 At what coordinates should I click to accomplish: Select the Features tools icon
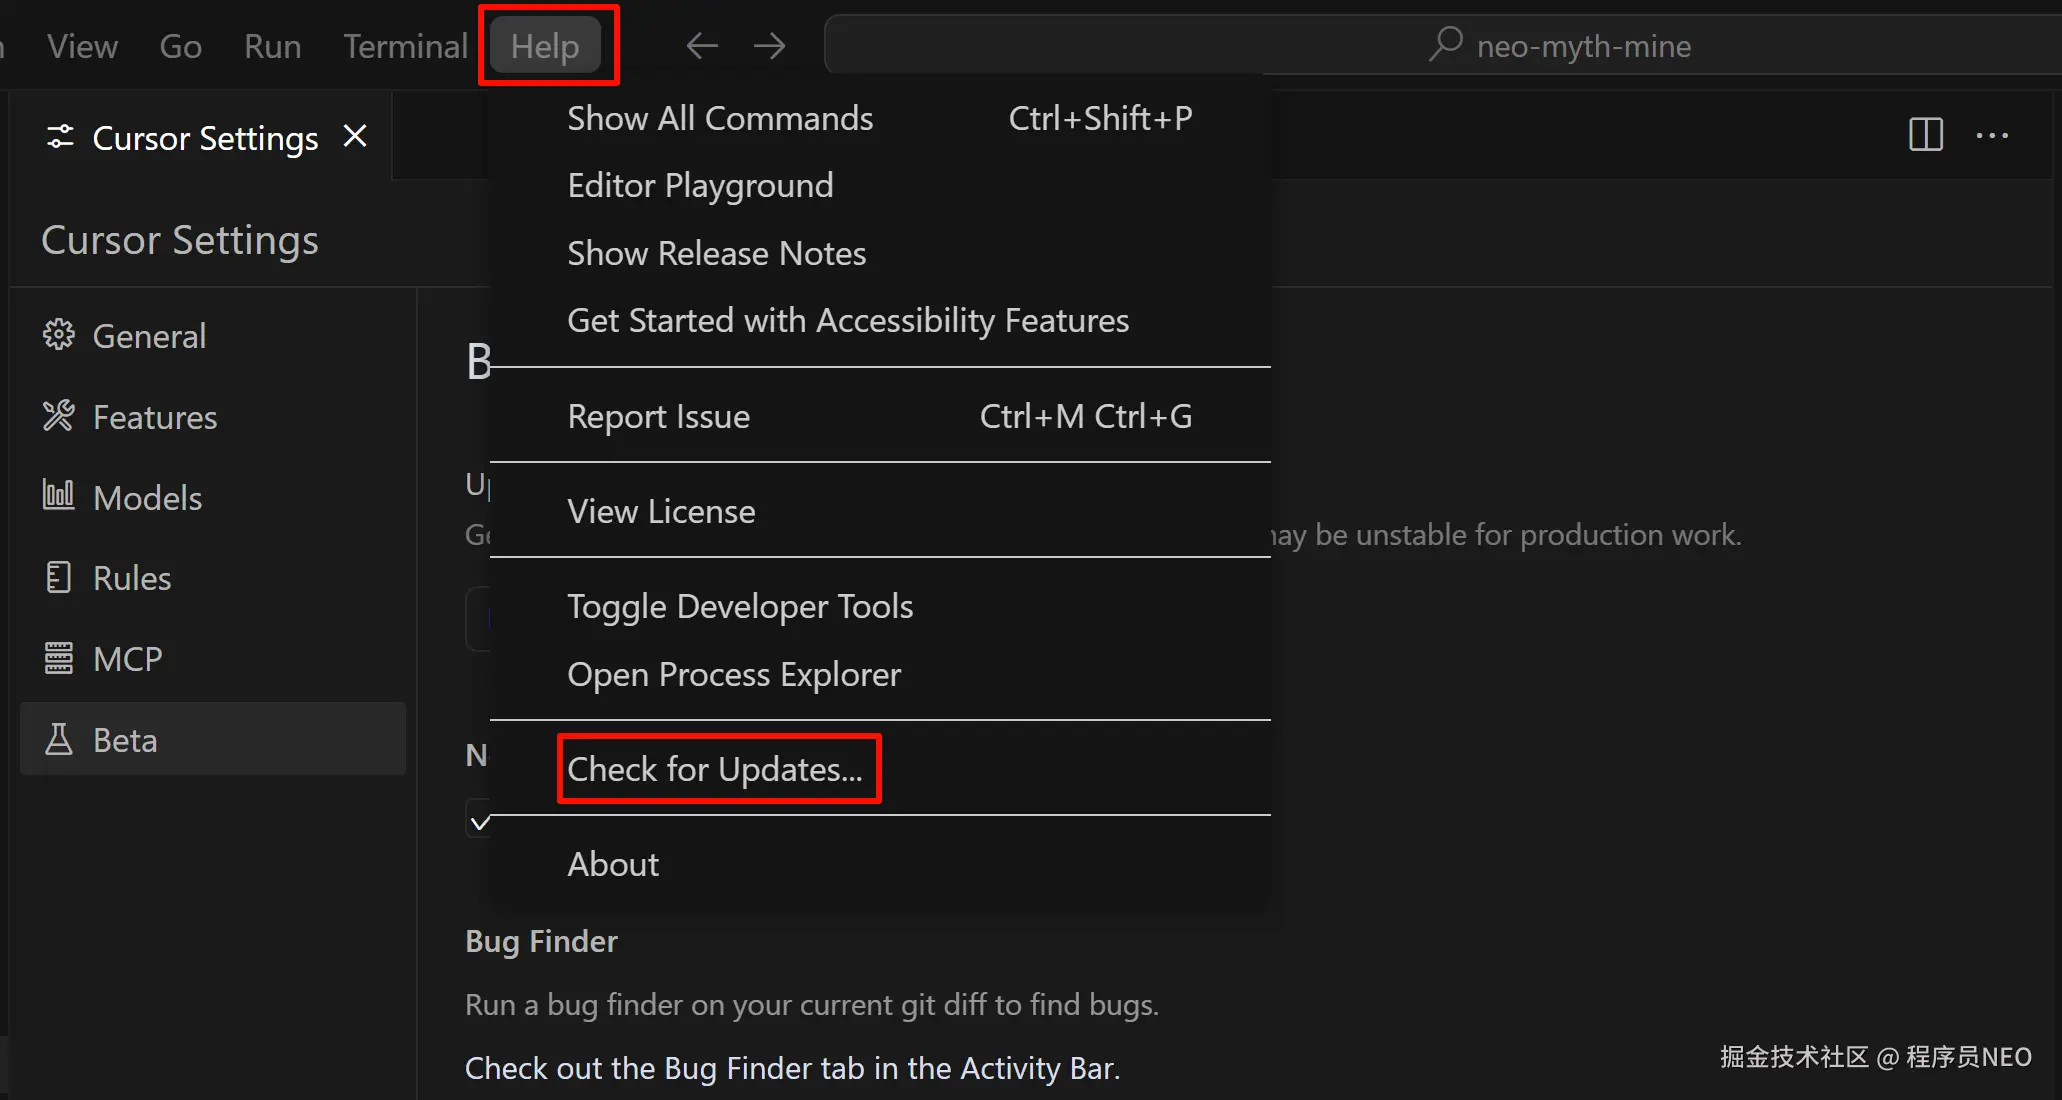point(59,416)
